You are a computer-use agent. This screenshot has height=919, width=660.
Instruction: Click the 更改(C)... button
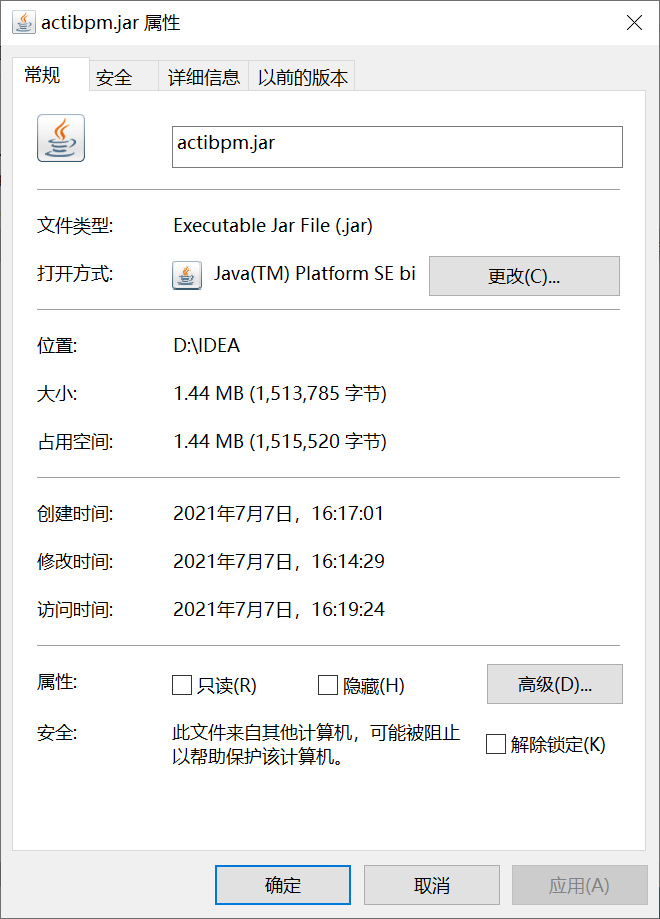pyautogui.click(x=524, y=277)
